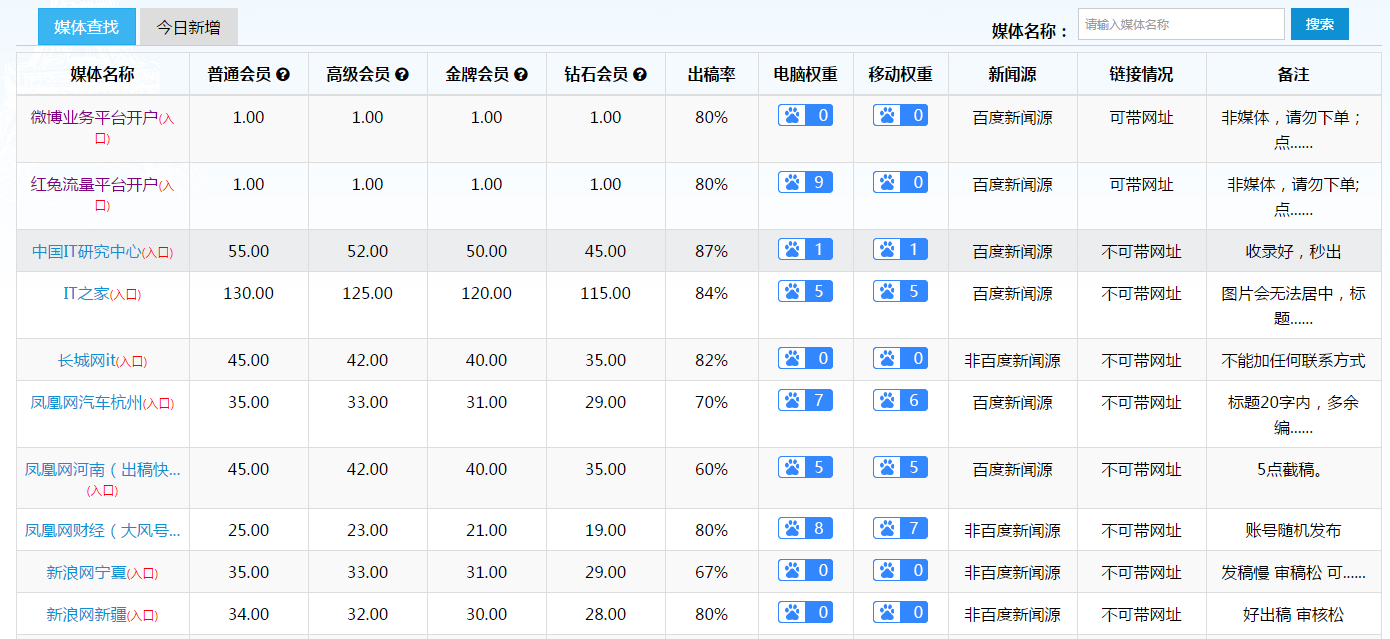This screenshot has width=1390, height=639.
Task: Click the 130.00 price for IT之家
Action: pyautogui.click(x=248, y=294)
